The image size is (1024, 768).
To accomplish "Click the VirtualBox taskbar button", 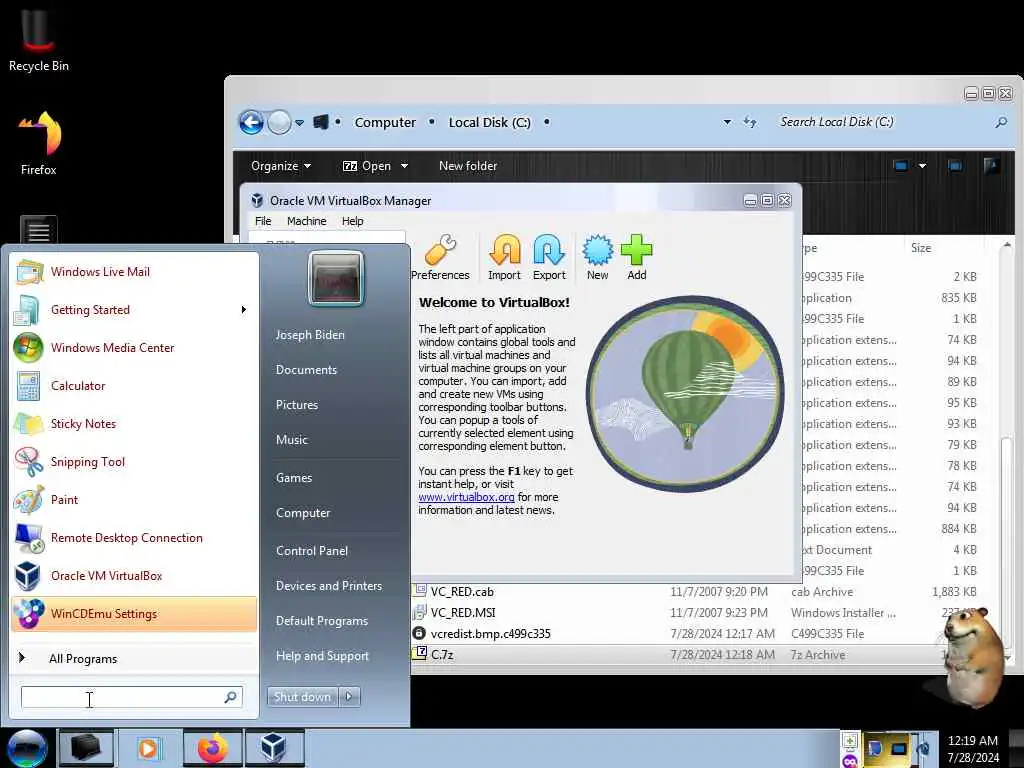I will [274, 748].
